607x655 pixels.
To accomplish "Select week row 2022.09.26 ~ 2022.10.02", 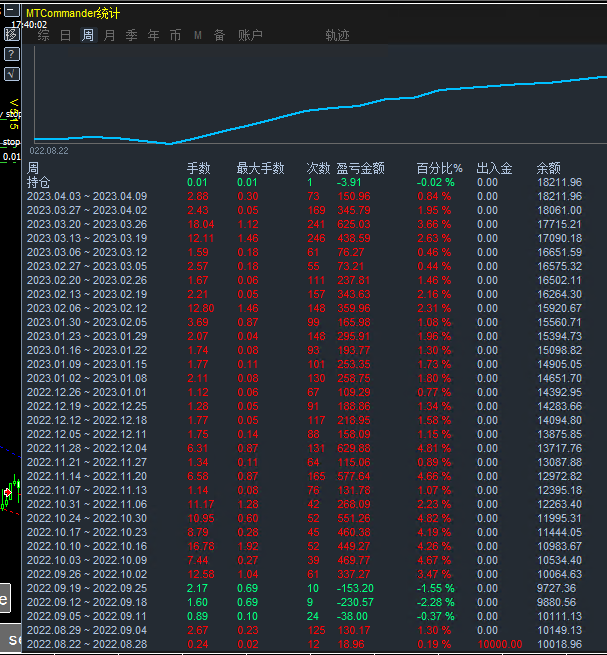I will click(304, 574).
